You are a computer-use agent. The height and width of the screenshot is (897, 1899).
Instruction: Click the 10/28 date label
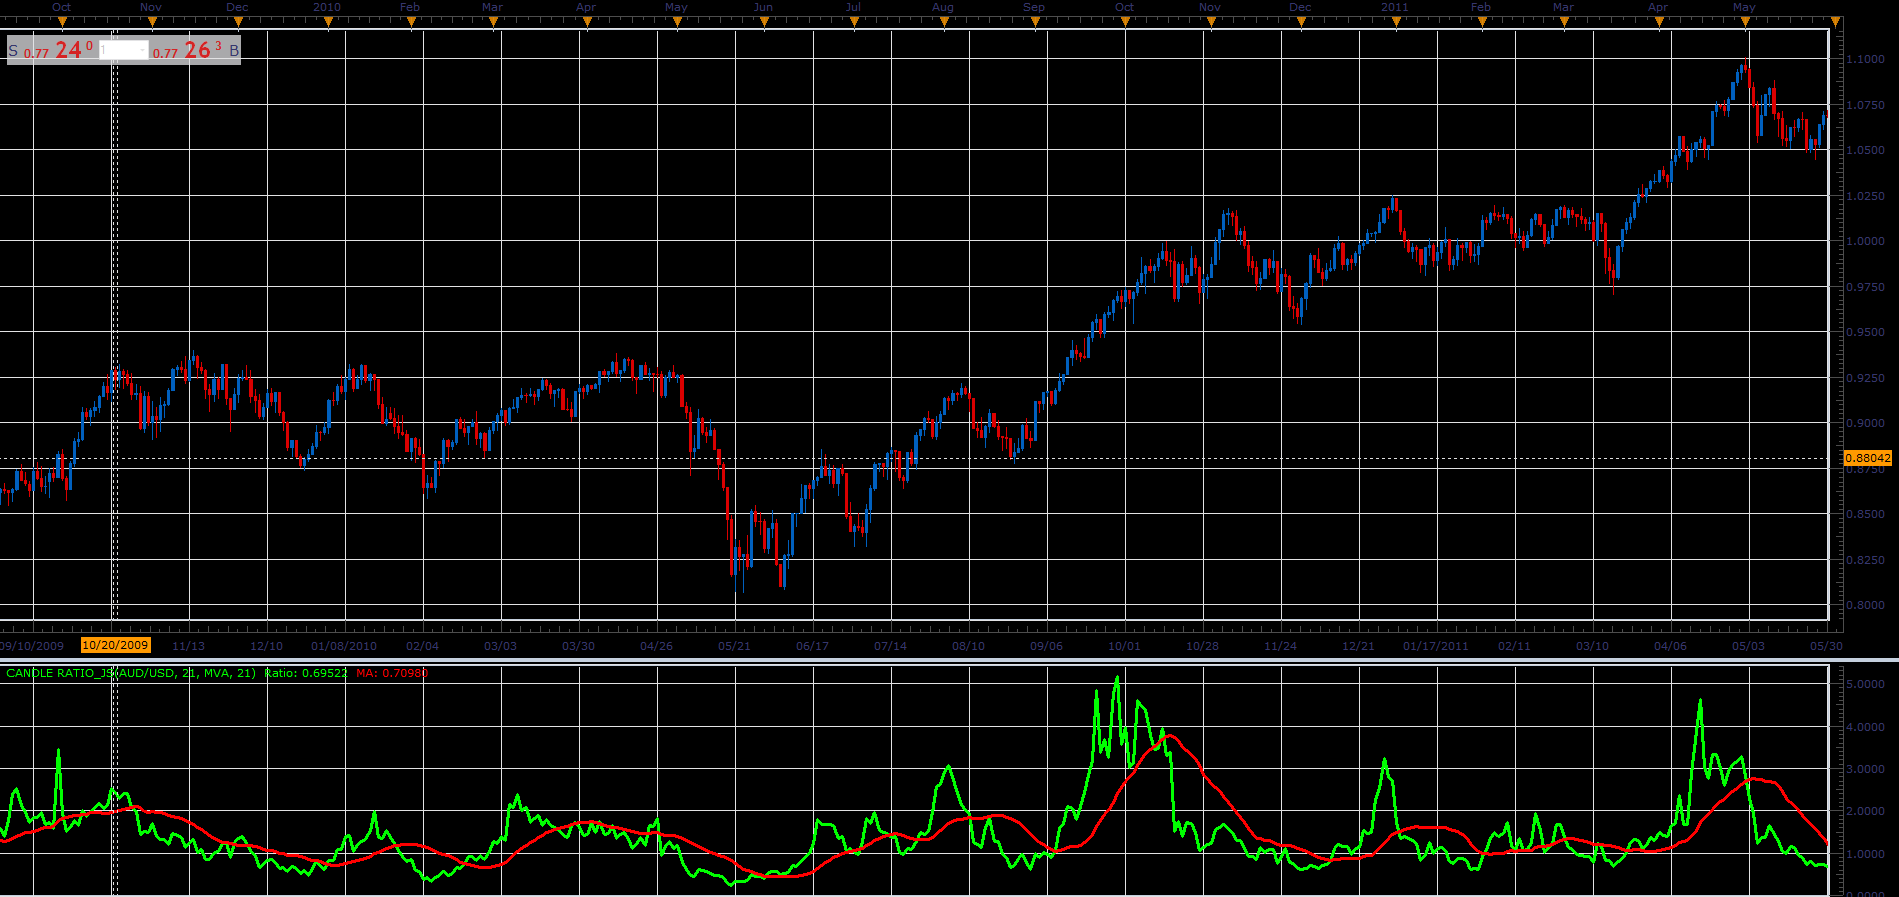point(1203,646)
